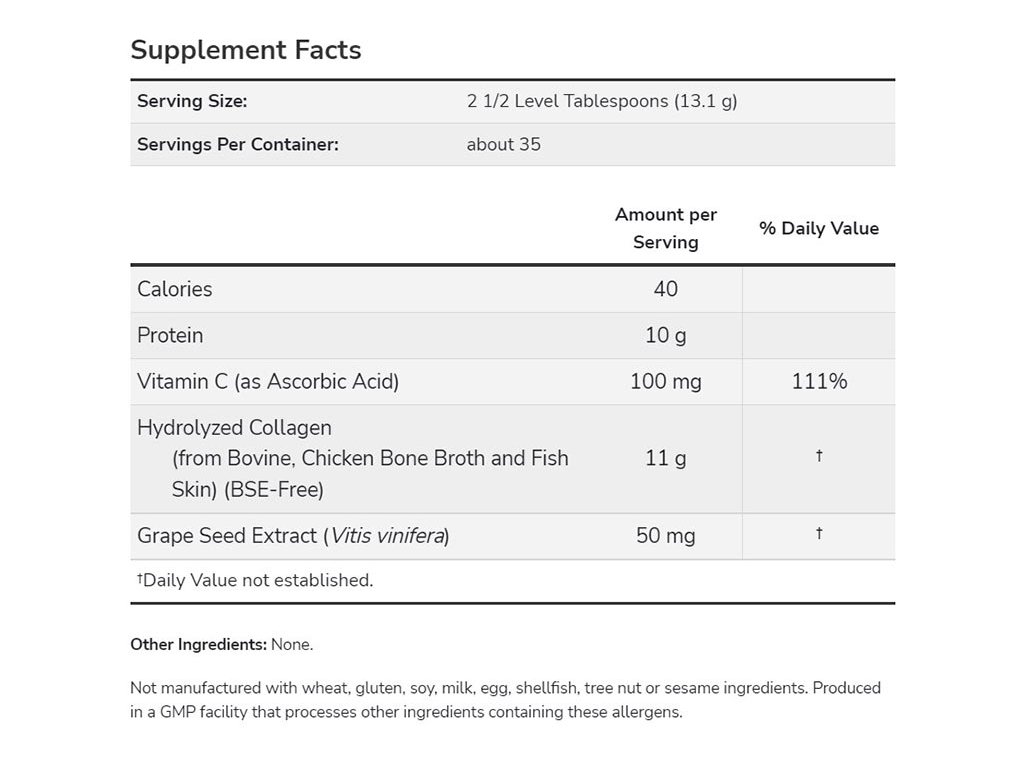Viewport: 1024px width, 768px height.
Task: Click the Supplement Facts heading
Action: tap(246, 50)
